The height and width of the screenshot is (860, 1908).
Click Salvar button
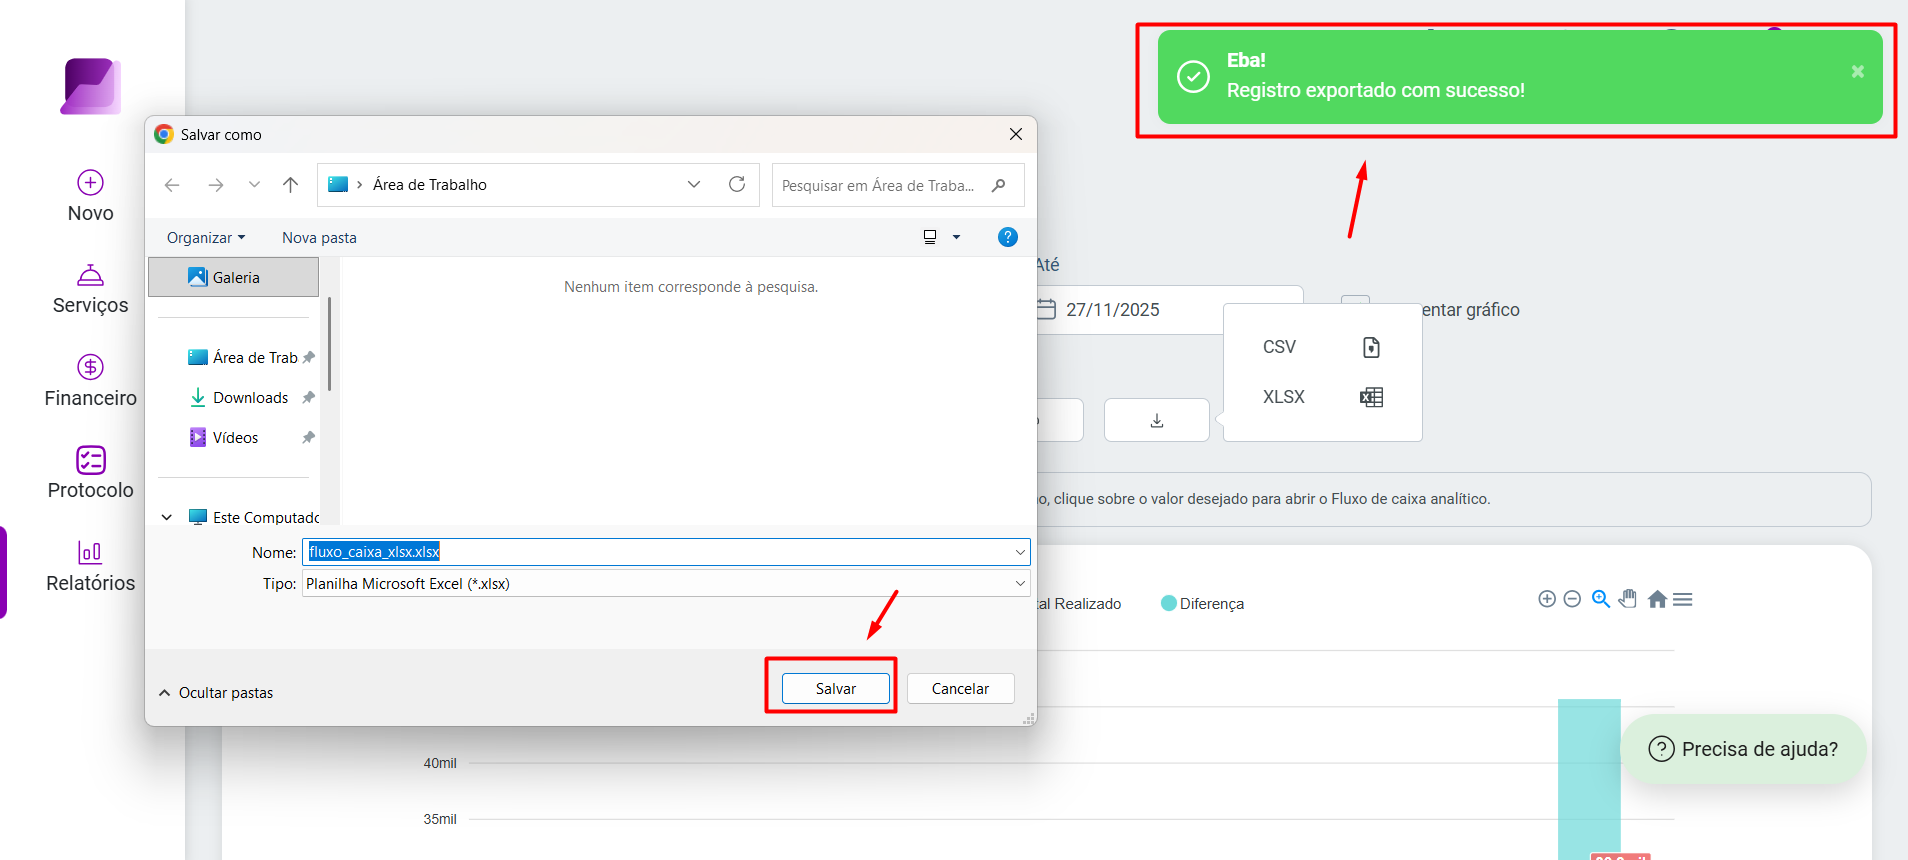pos(836,688)
